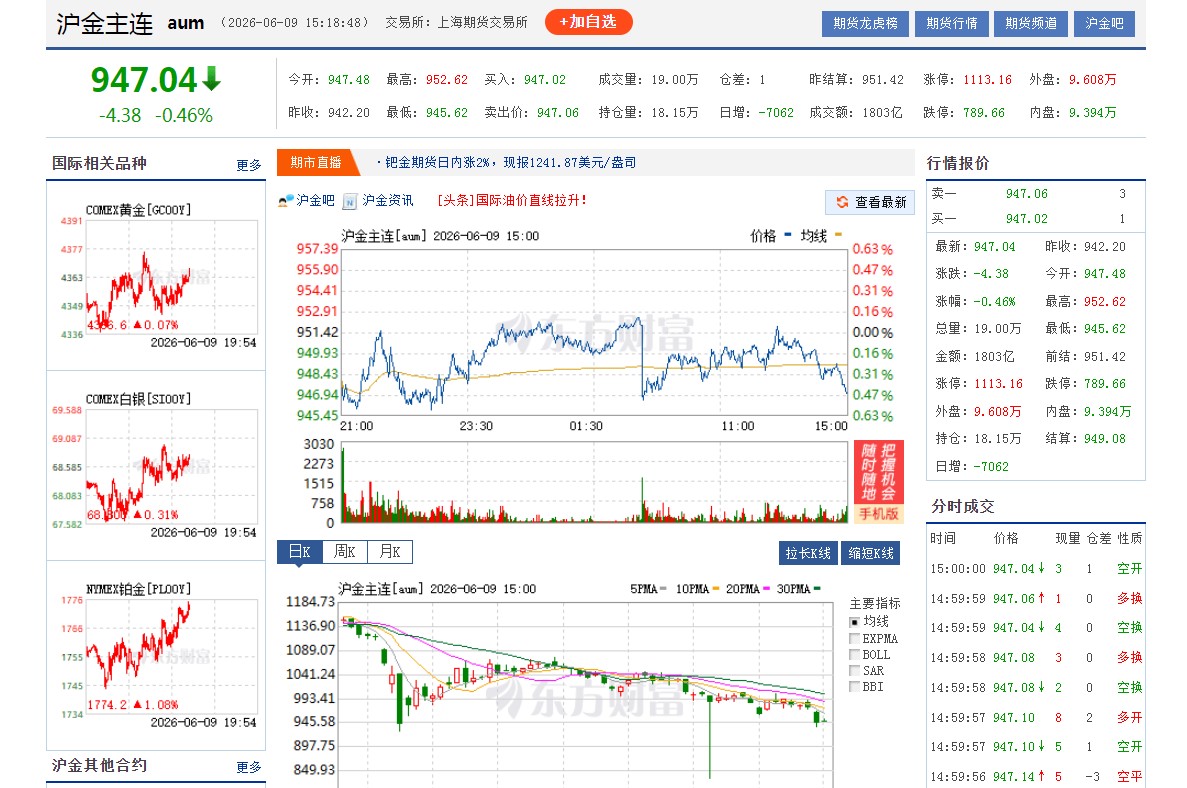Screen dimensions: 1187x788
Task: Switch to the 月K chart tab
Action: [x=390, y=552]
